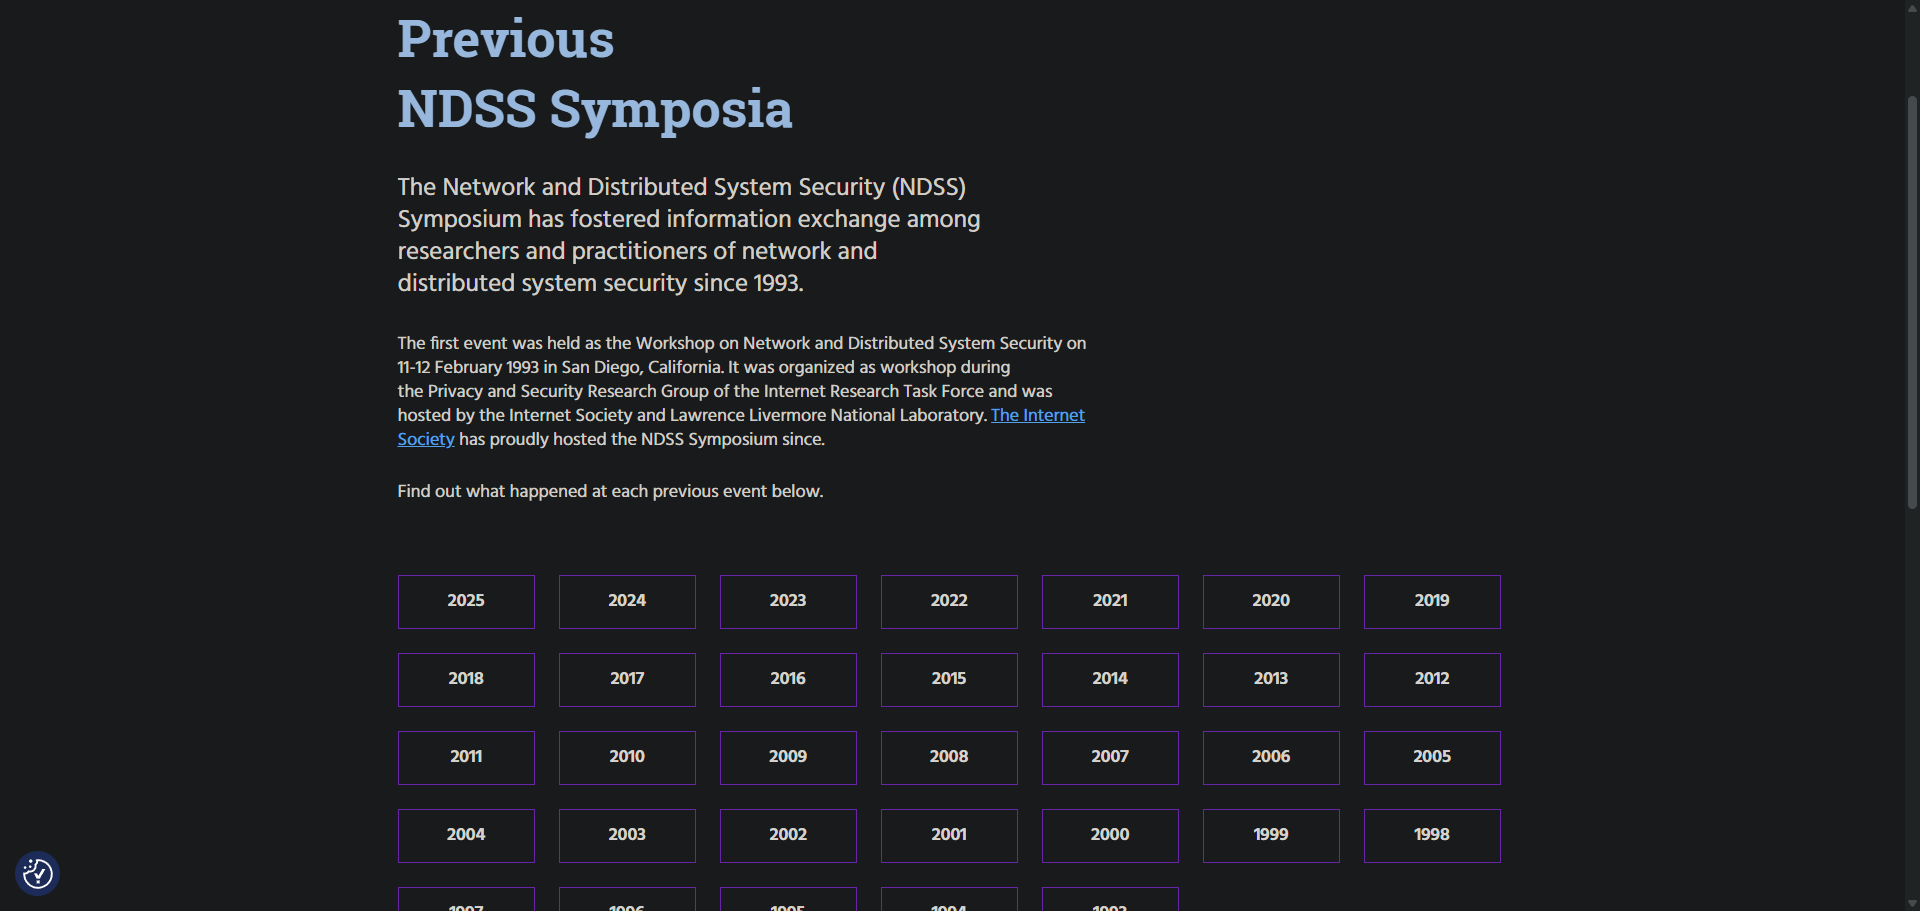Open the 2016 symposium archive

pos(788,679)
